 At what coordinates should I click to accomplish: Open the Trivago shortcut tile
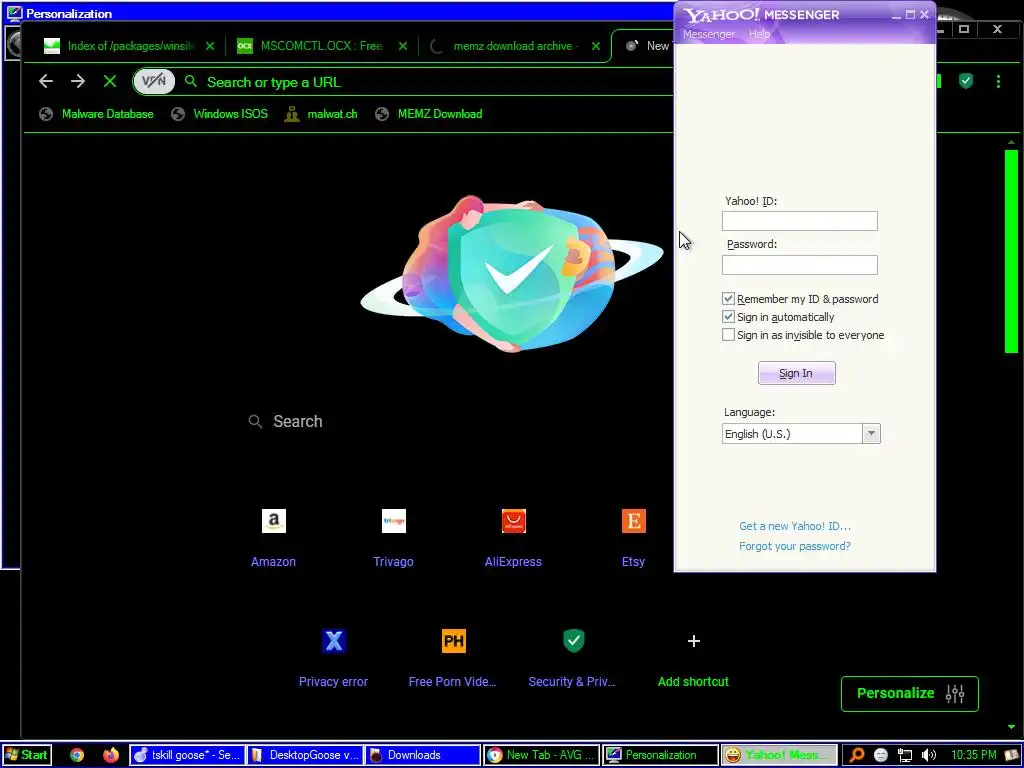pos(394,521)
